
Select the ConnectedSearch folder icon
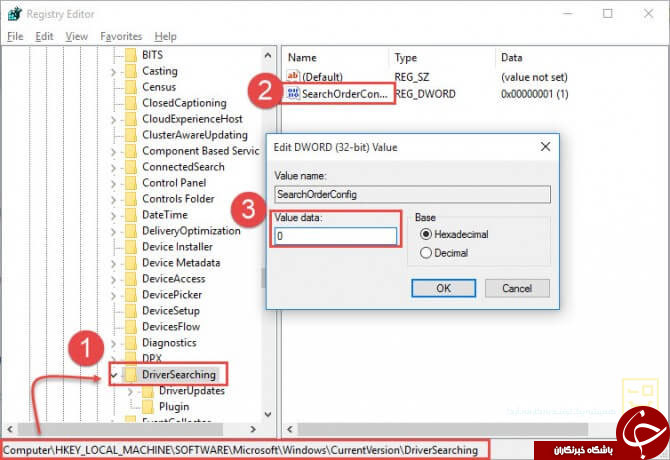131,167
